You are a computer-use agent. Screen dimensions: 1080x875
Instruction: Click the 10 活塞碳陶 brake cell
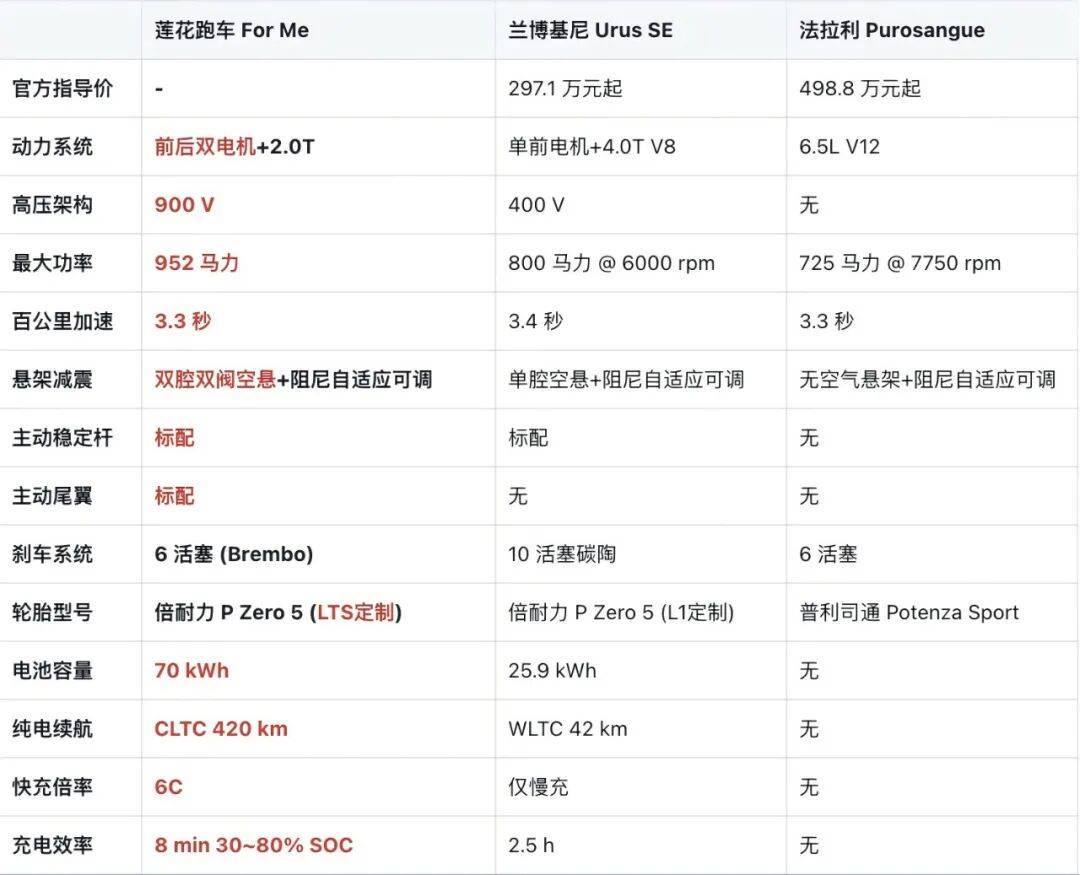coord(562,554)
